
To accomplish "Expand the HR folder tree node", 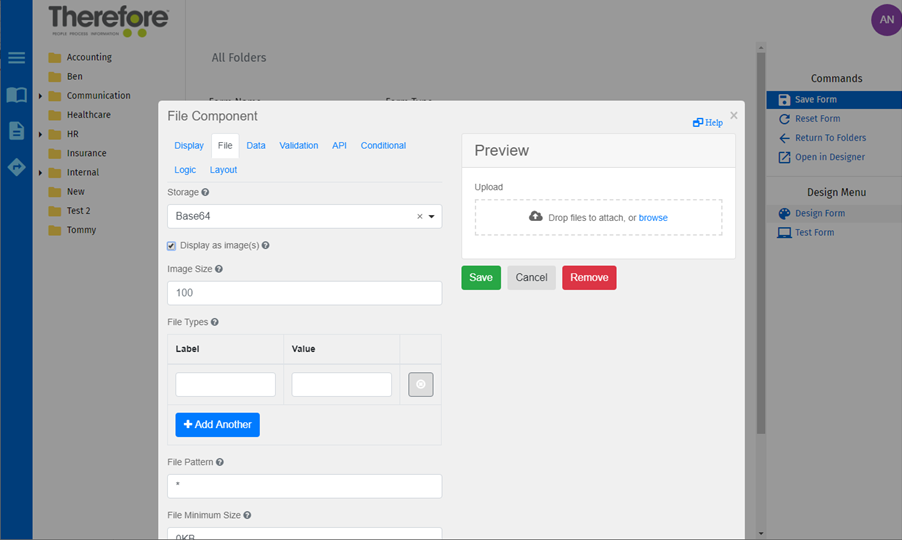I will (41, 134).
